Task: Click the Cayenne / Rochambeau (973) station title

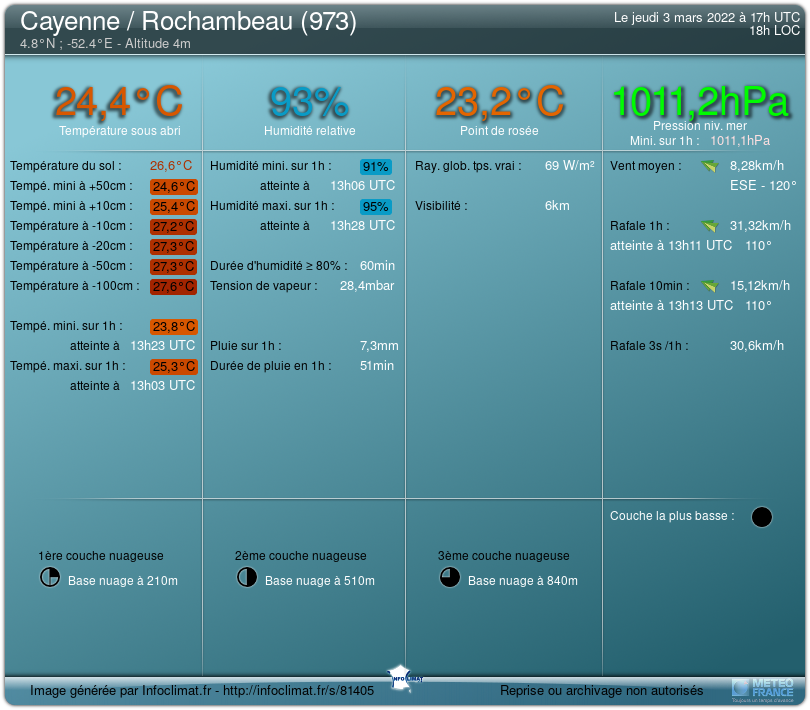Action: [188, 21]
